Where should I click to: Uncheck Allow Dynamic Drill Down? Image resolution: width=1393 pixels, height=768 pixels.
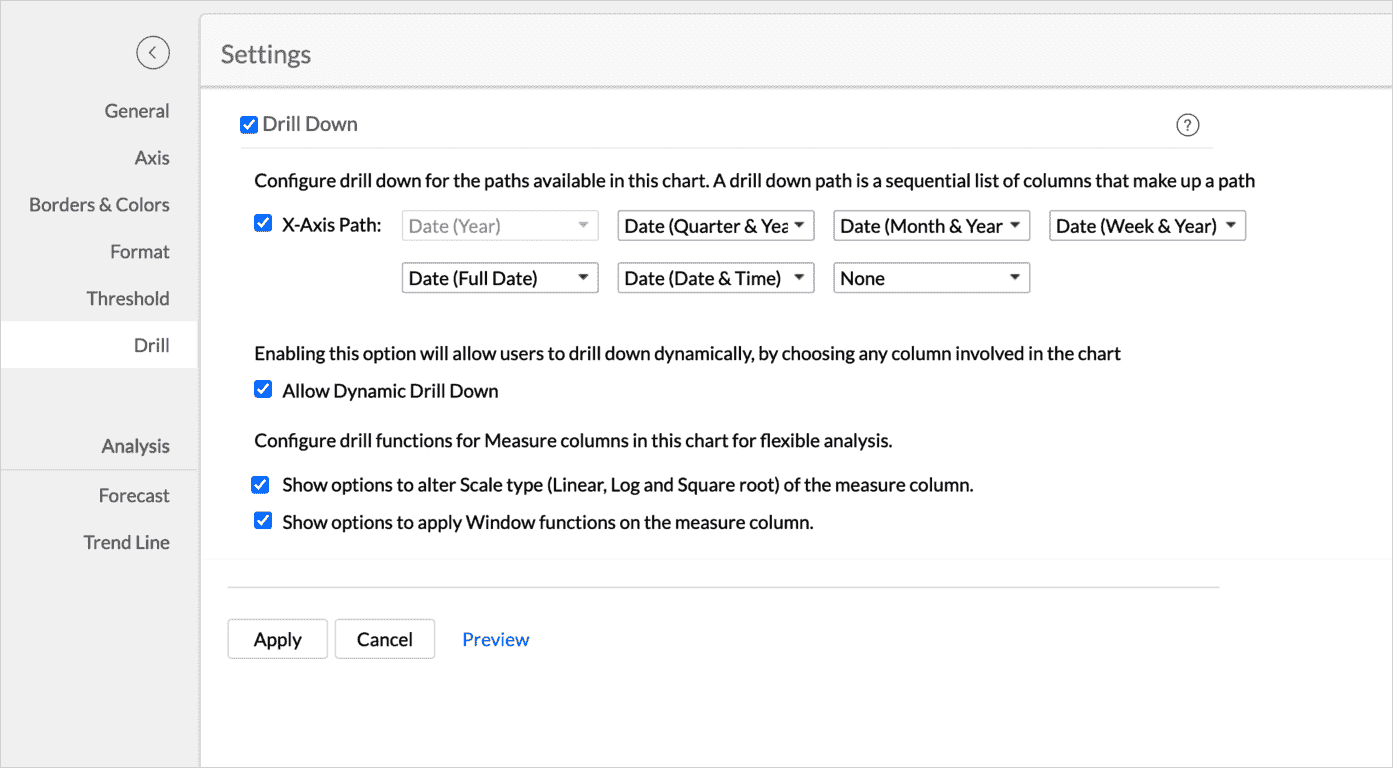(x=263, y=390)
